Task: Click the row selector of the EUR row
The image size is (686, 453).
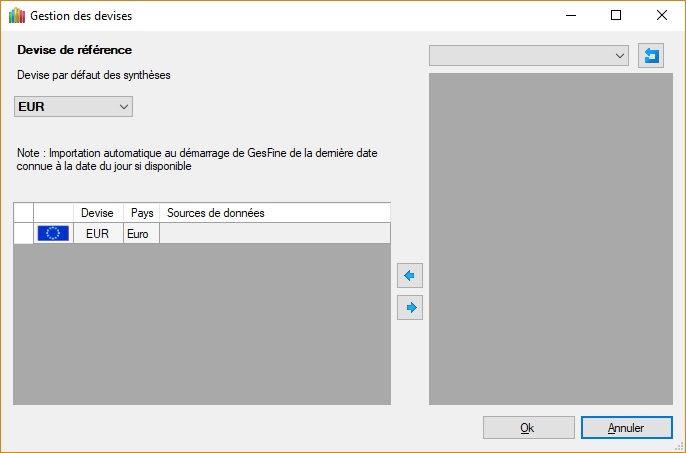Action: 23,233
